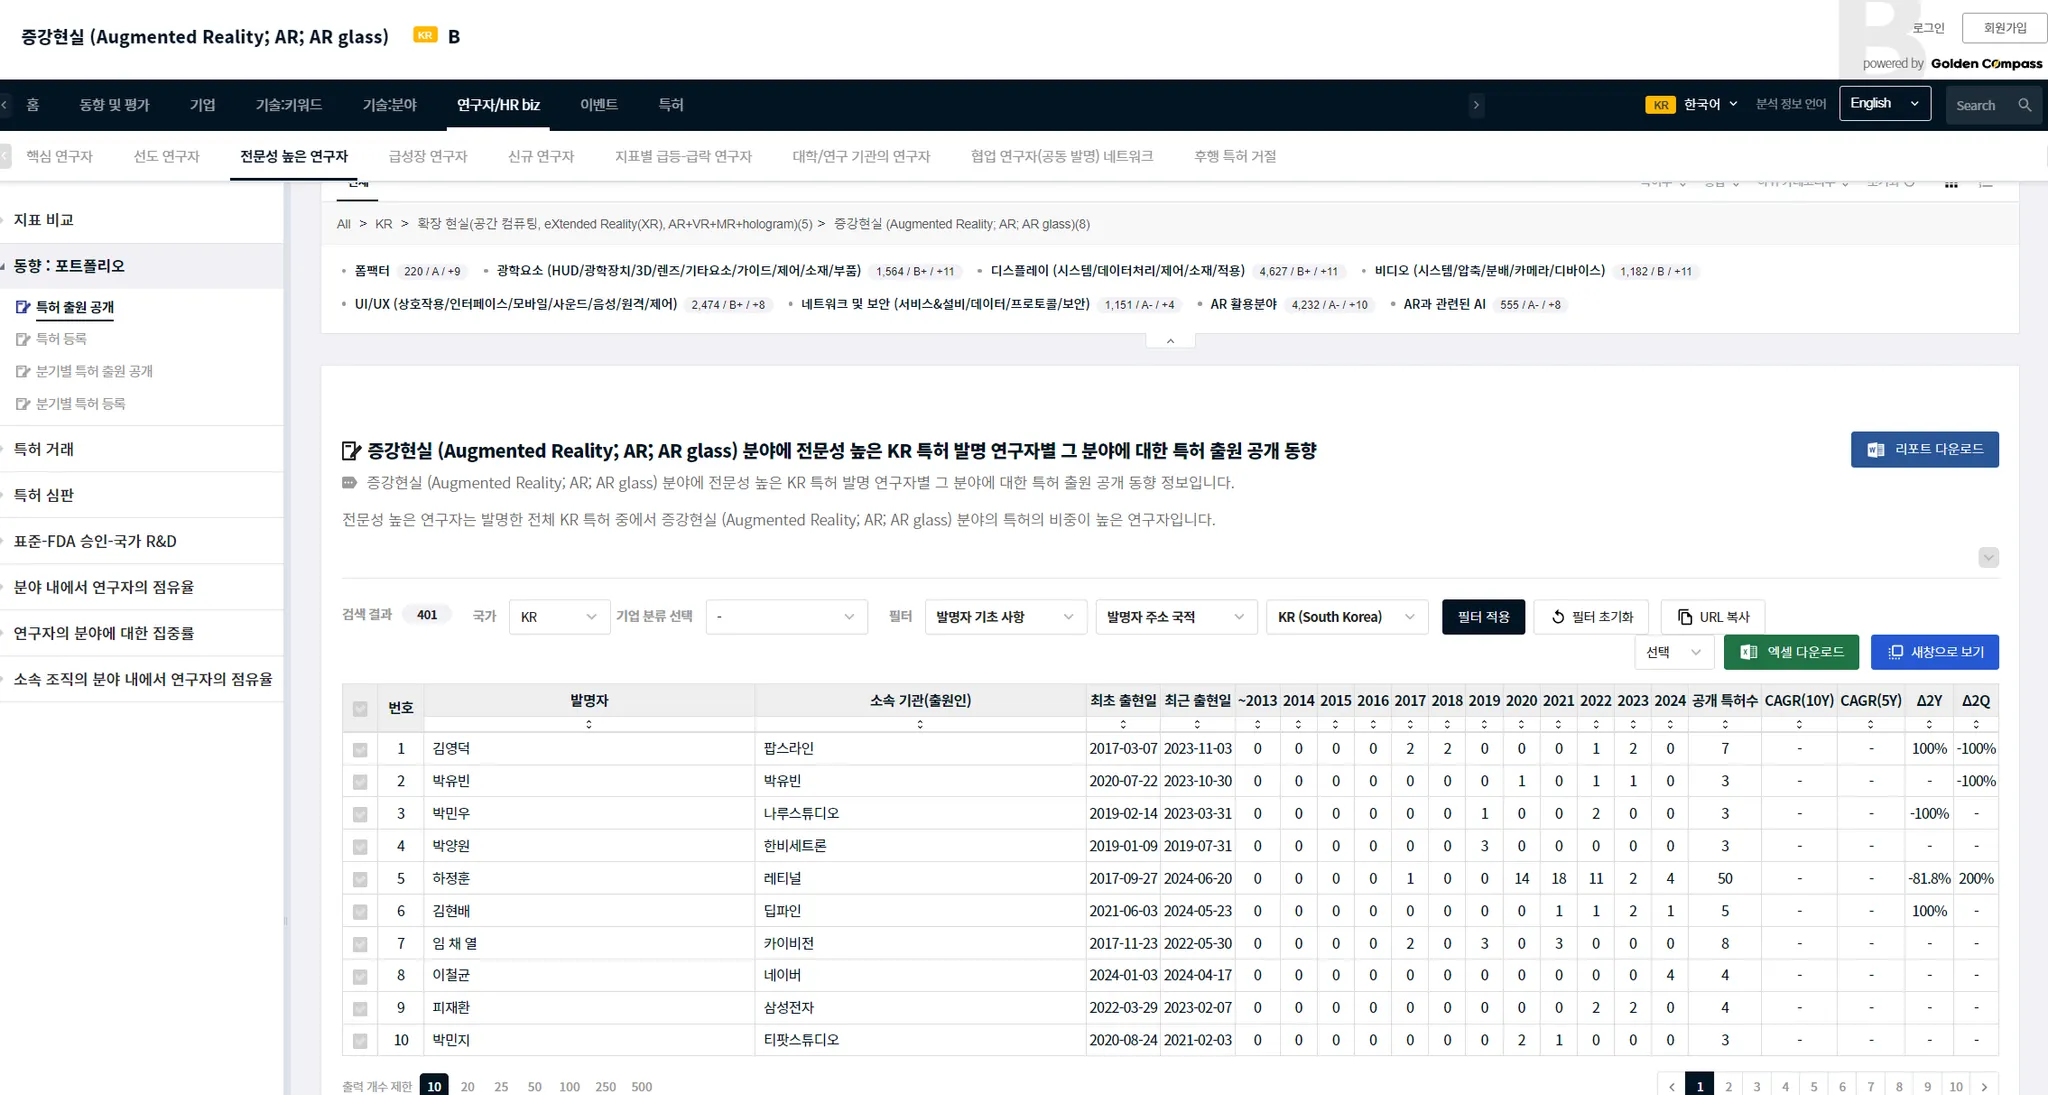Image resolution: width=2048 pixels, height=1095 pixels.
Task: Click the search magnifier icon
Action: pos(2024,105)
